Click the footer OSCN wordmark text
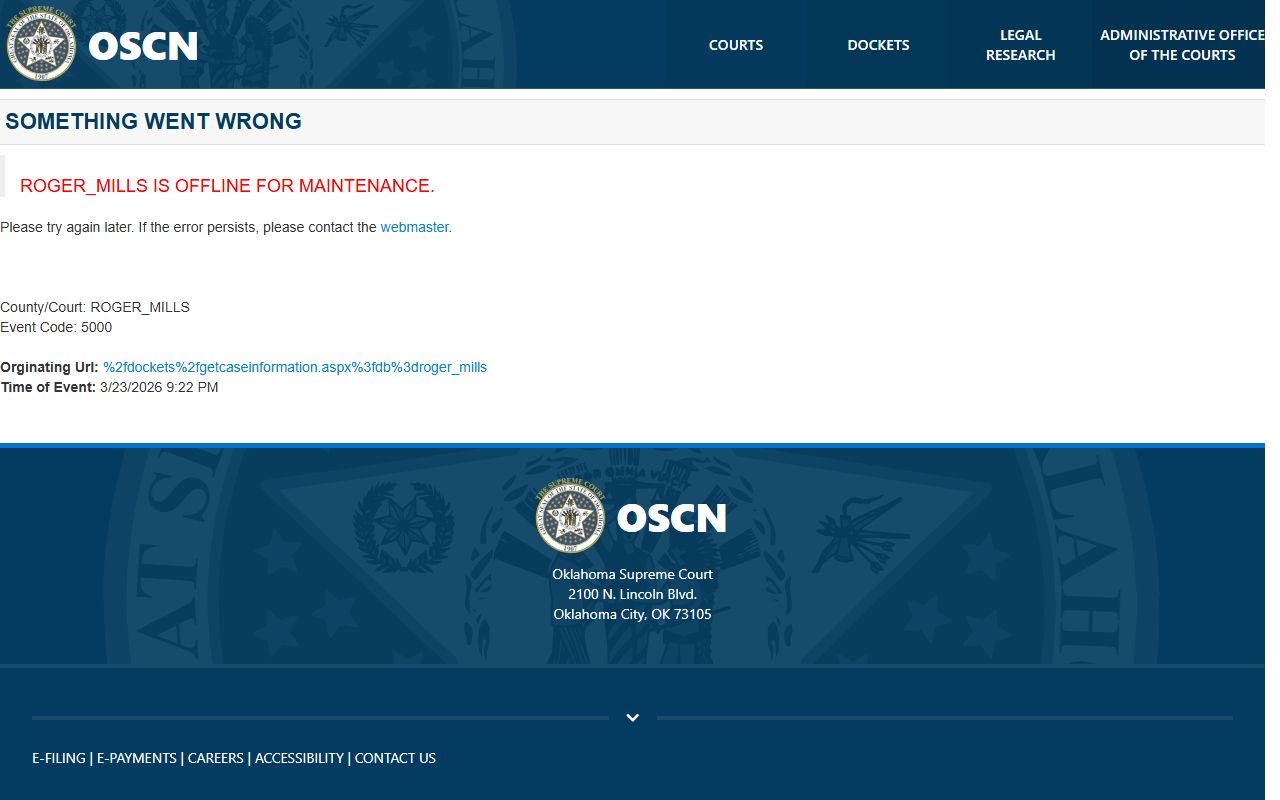1280x800 pixels. pyautogui.click(x=671, y=518)
